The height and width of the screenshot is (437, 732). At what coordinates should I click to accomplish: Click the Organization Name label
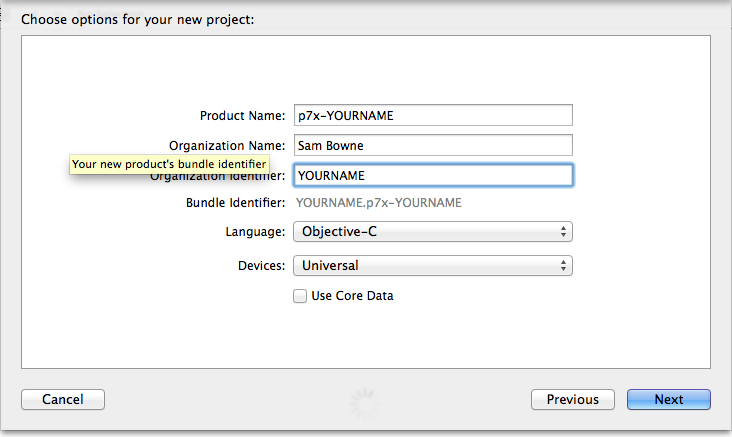click(226, 146)
